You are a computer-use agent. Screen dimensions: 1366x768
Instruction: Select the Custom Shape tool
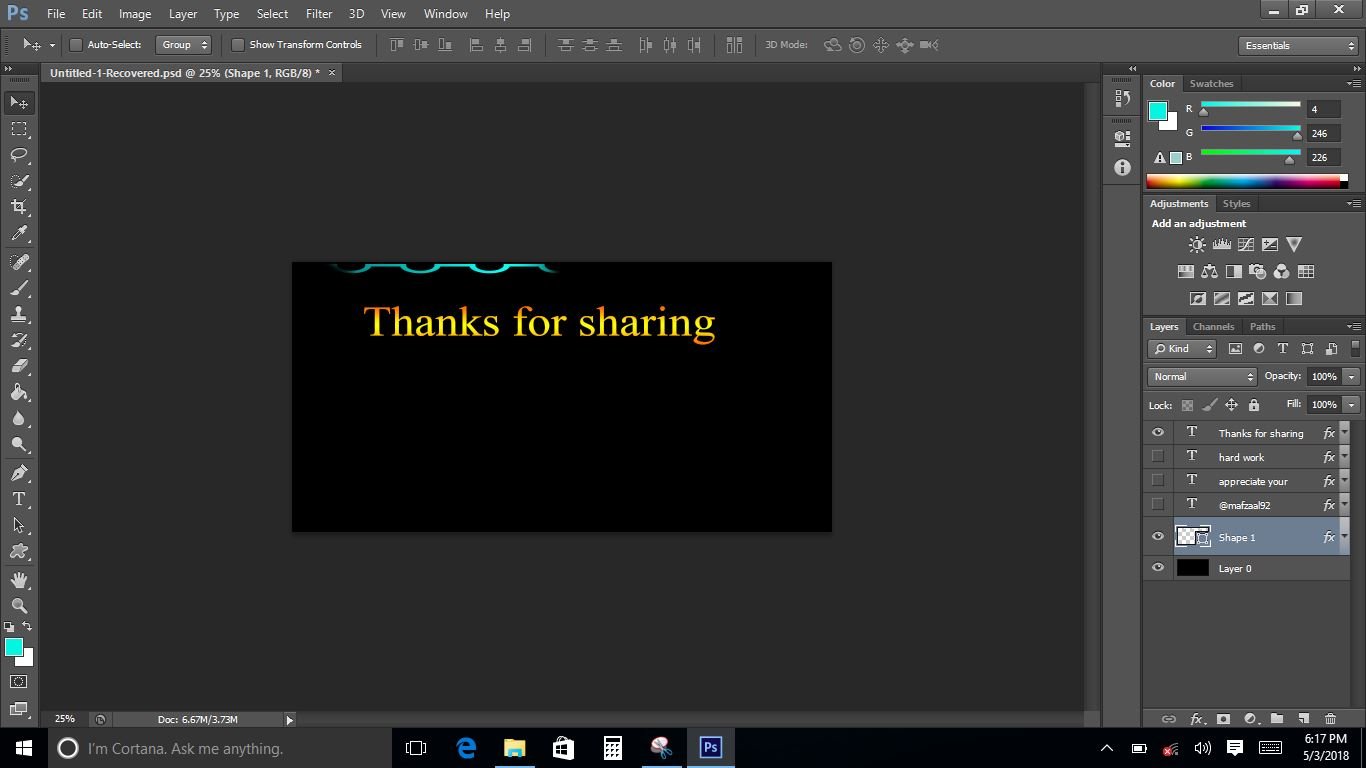click(19, 551)
